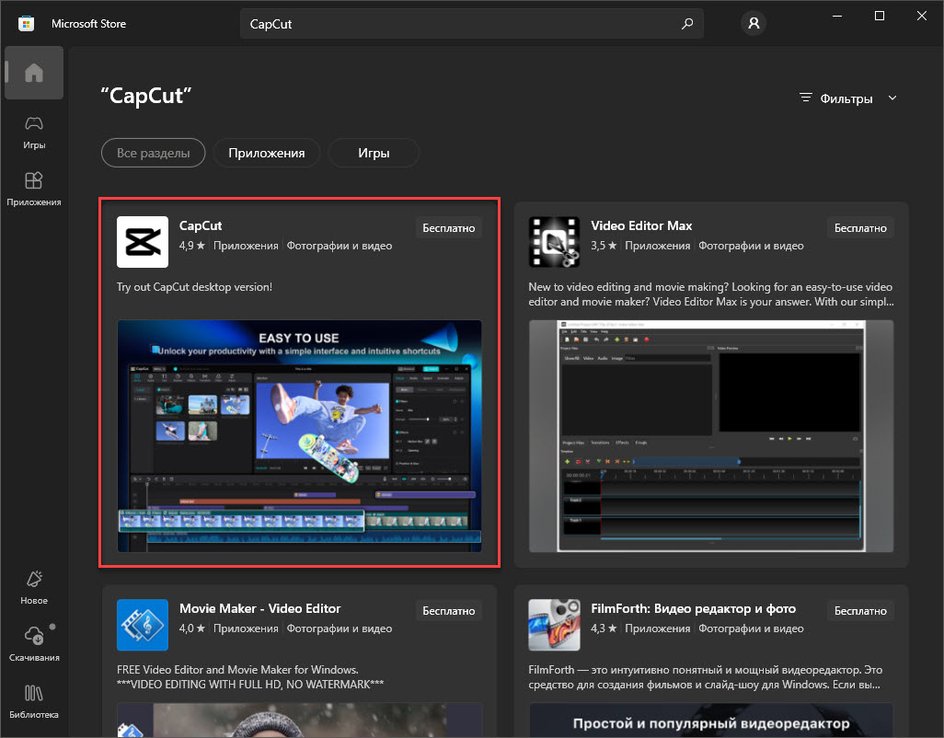Open Скачивания in the sidebar
This screenshot has height=738, width=944.
(x=34, y=645)
